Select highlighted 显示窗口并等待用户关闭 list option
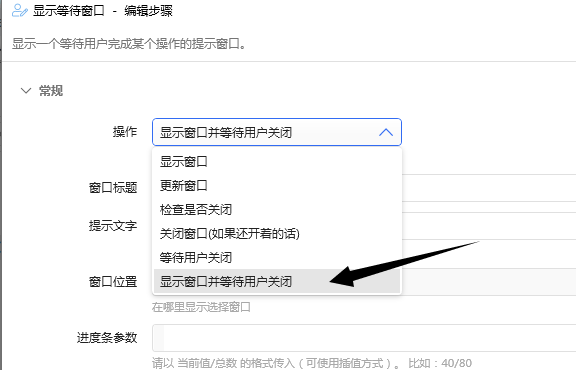This screenshot has height=370, width=576. 277,281
